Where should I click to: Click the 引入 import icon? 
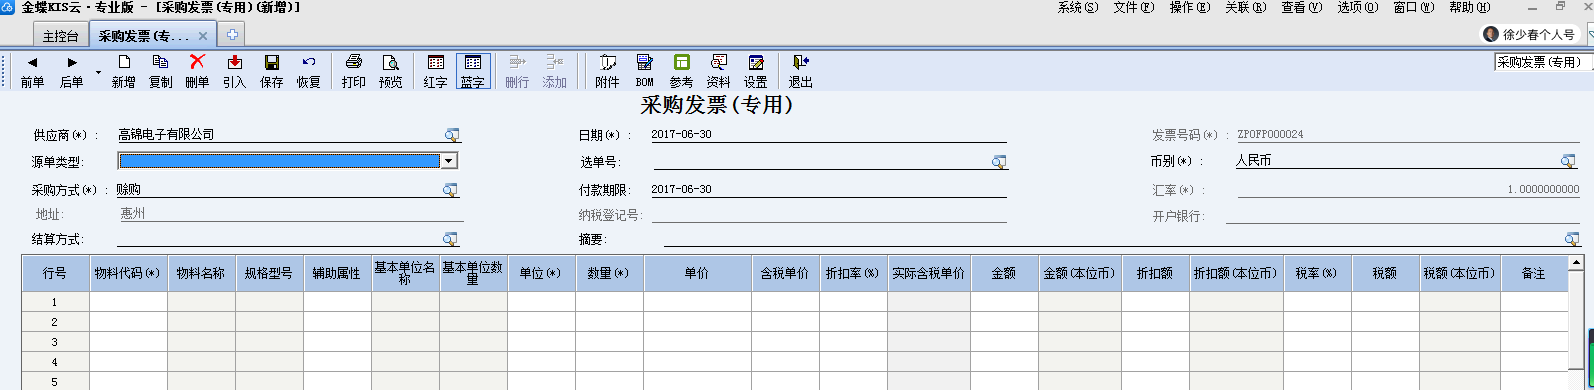[234, 71]
